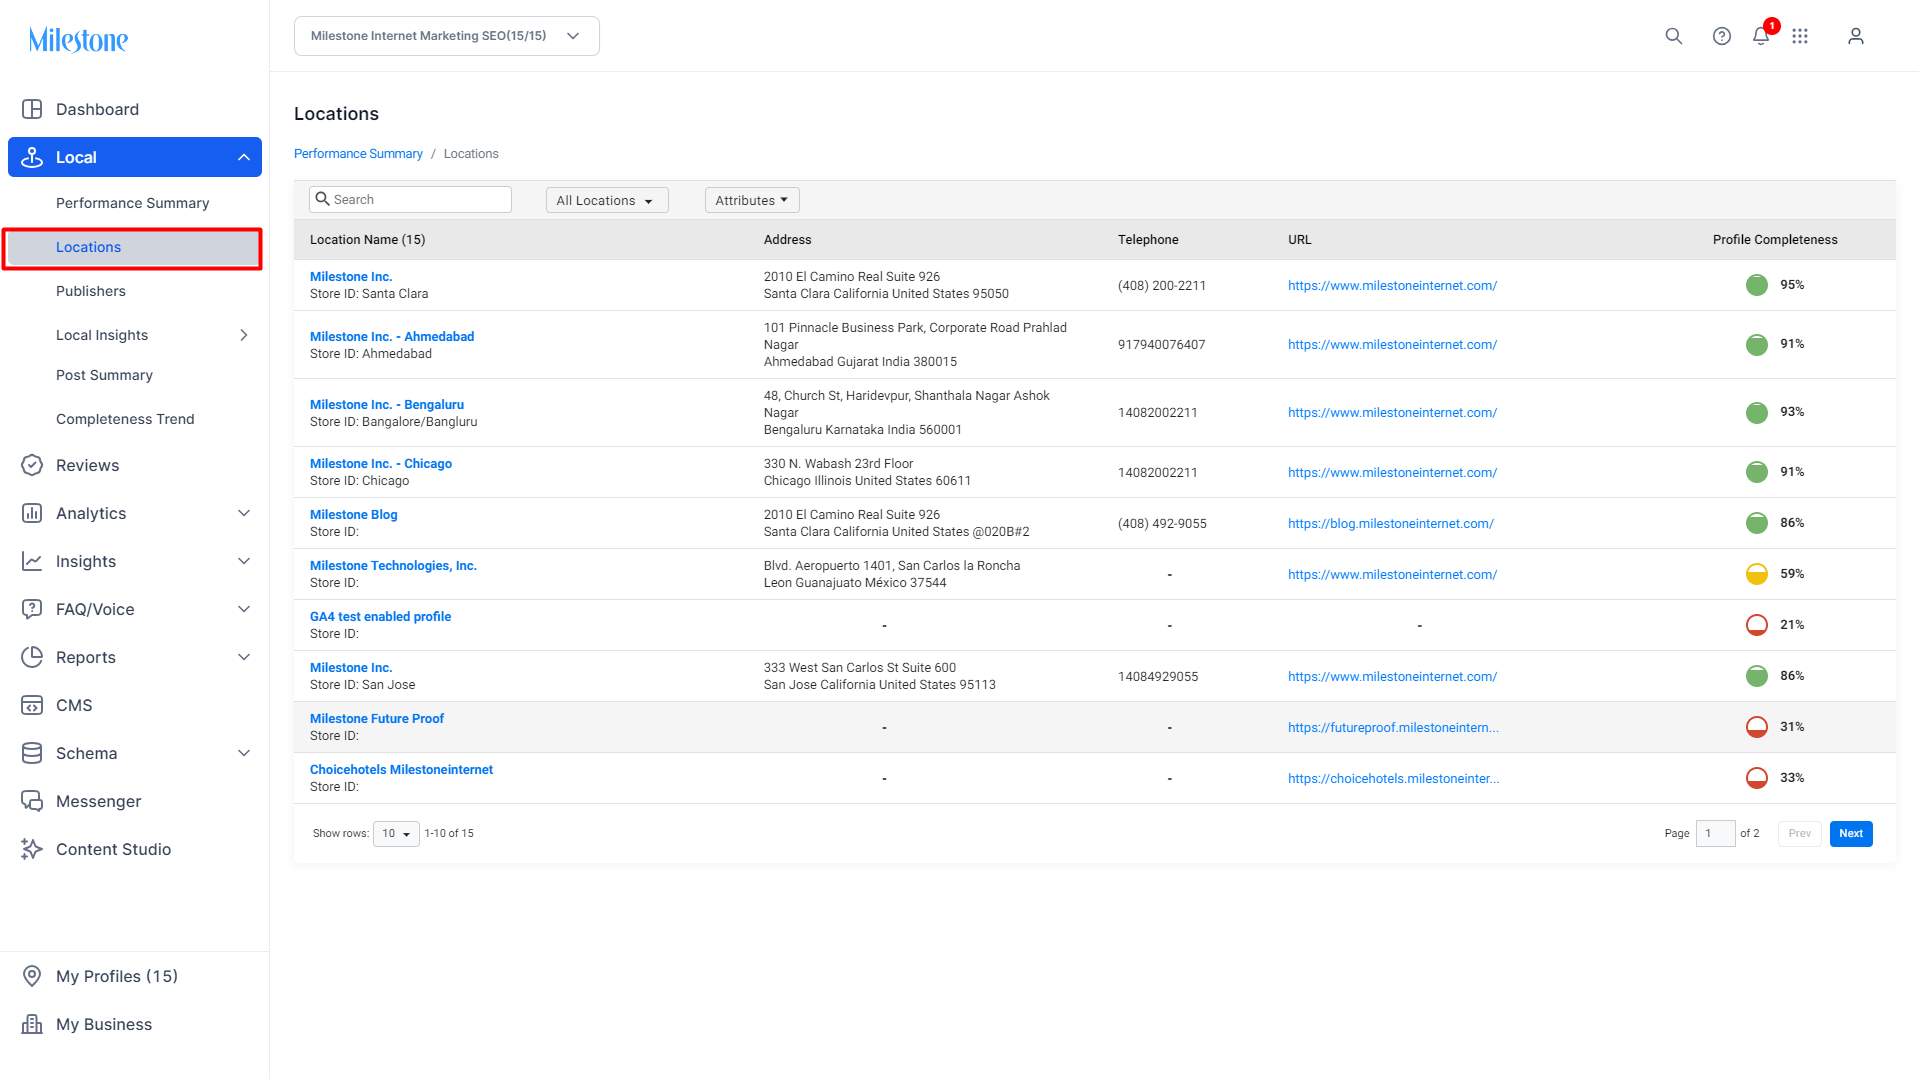Visit the choicehotels.milestoneinter... URL

pos(1393,779)
